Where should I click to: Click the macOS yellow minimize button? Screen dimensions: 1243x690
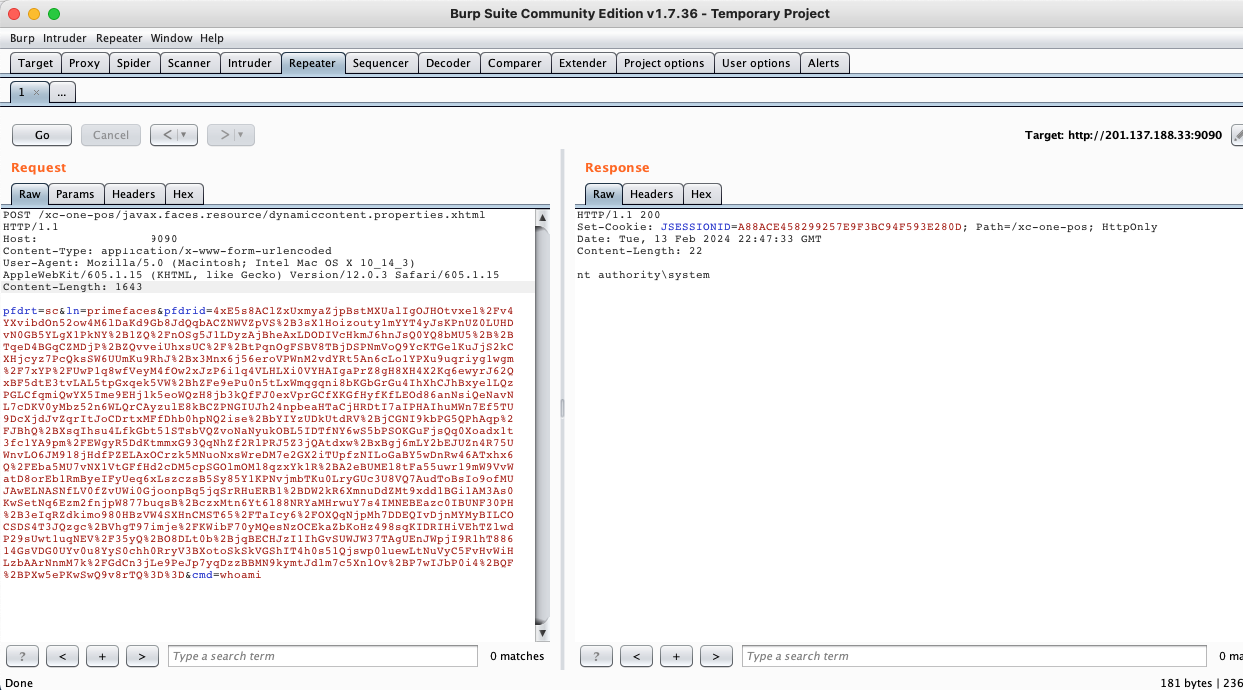(x=34, y=14)
